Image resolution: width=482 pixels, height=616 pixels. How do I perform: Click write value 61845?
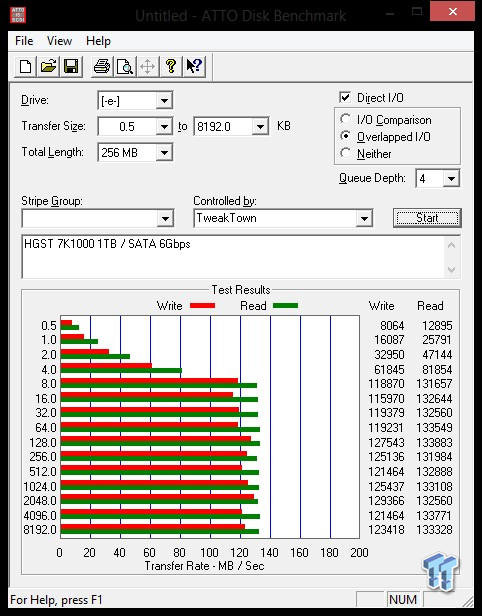tap(389, 369)
